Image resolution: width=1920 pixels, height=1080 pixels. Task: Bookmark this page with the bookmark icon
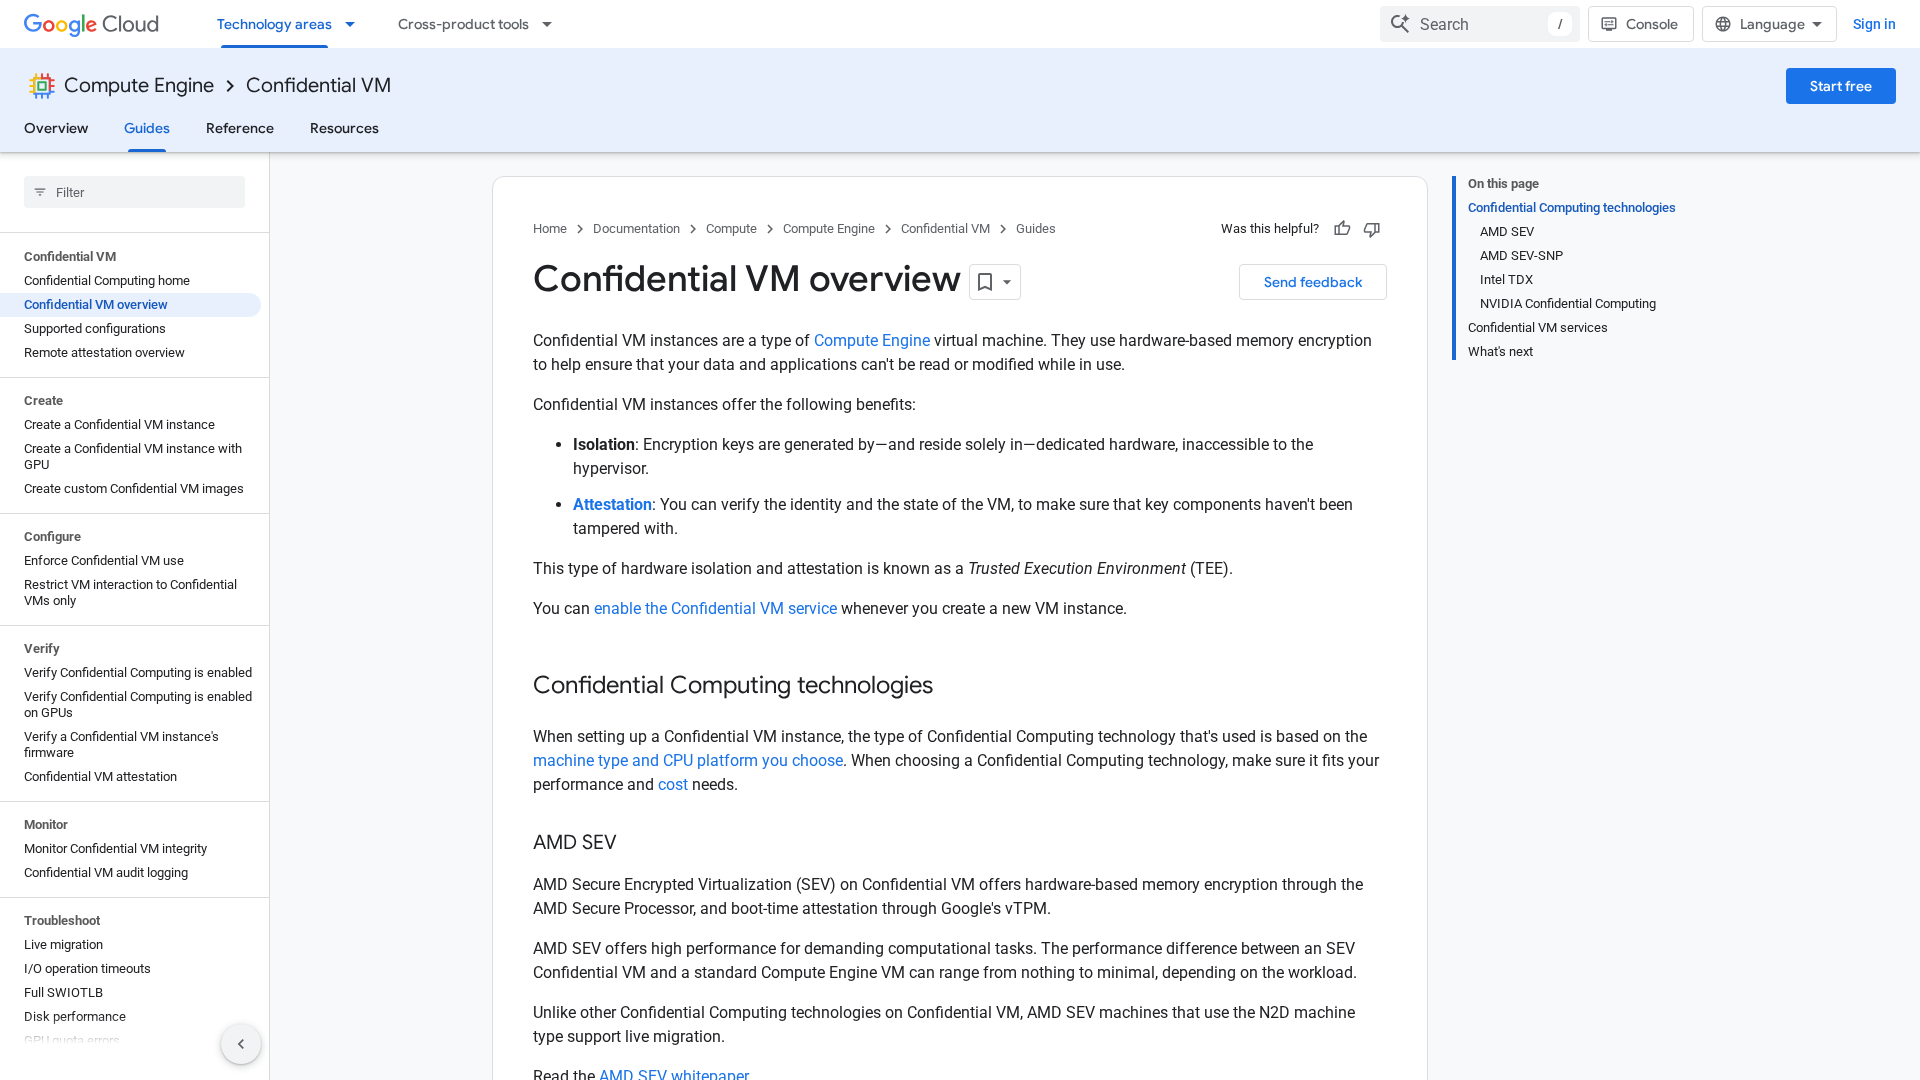click(x=985, y=282)
